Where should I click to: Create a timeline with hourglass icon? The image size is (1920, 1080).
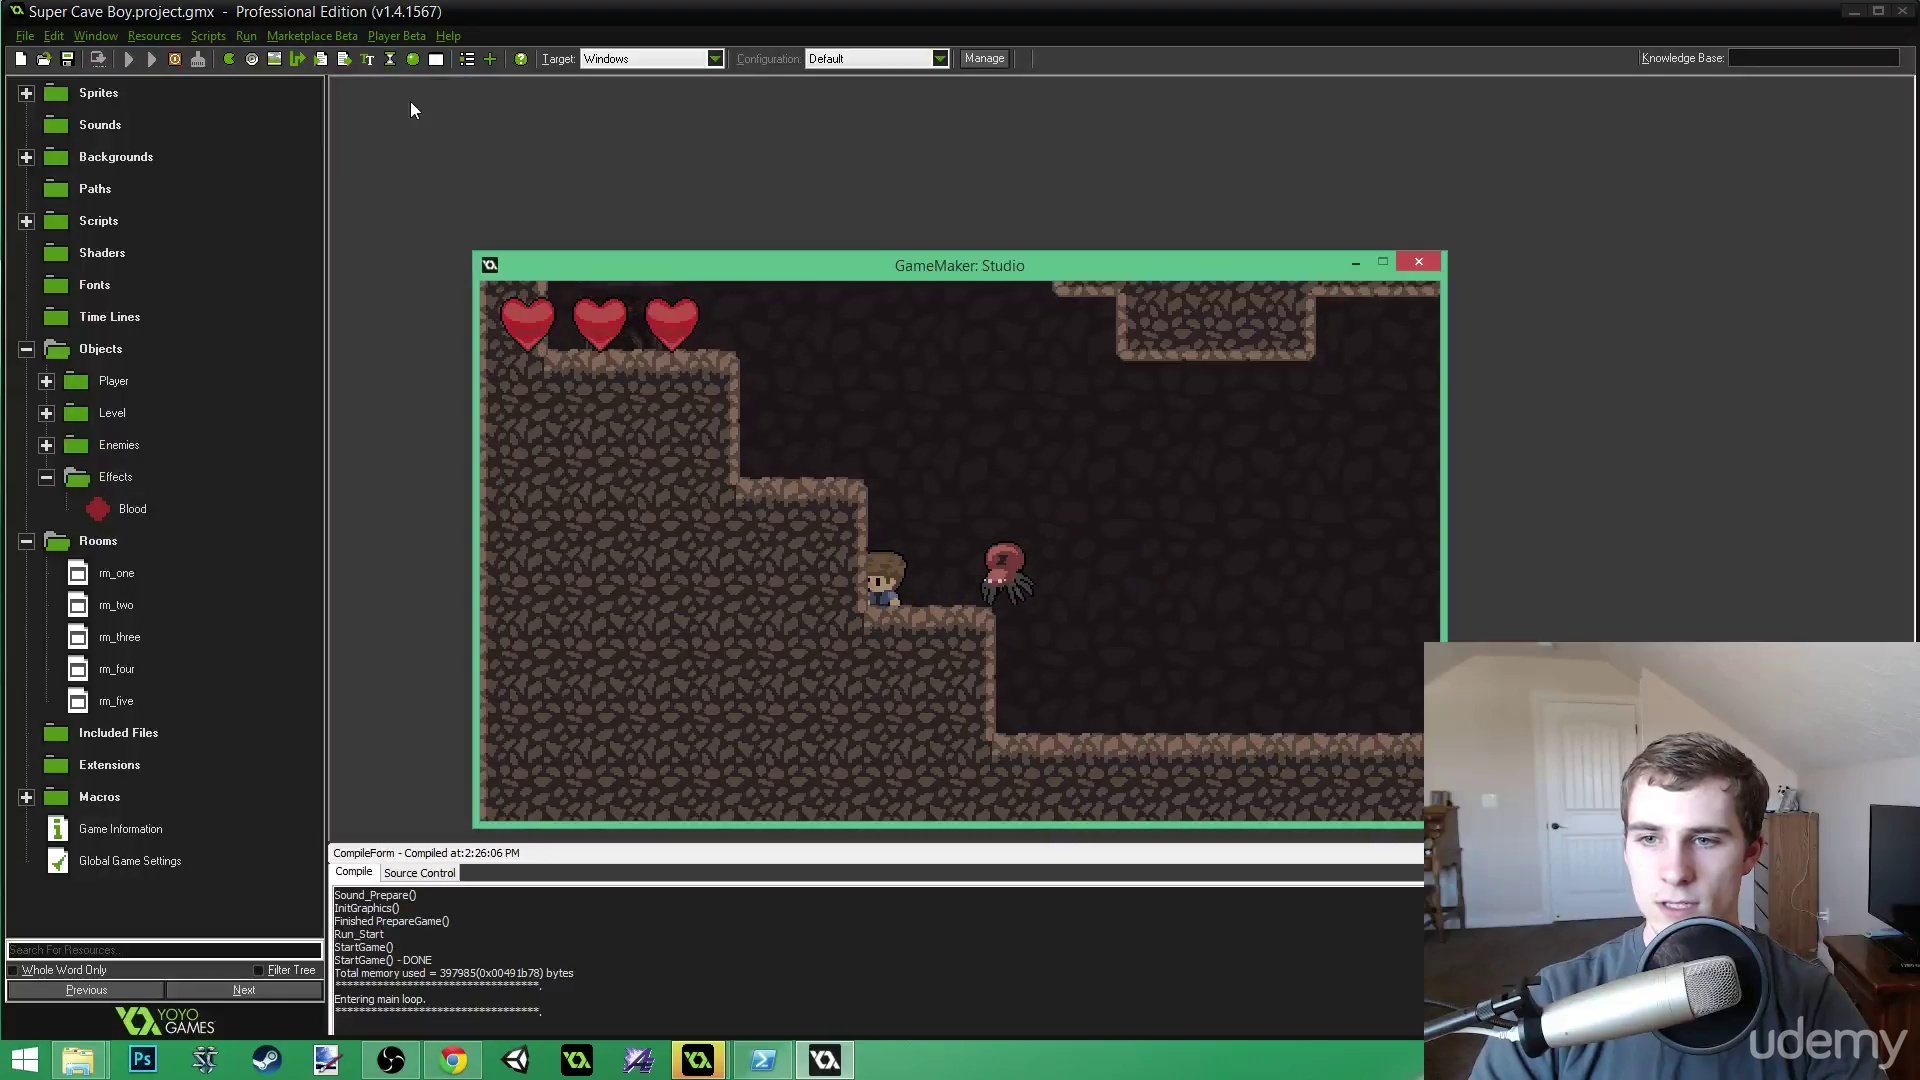pos(390,59)
